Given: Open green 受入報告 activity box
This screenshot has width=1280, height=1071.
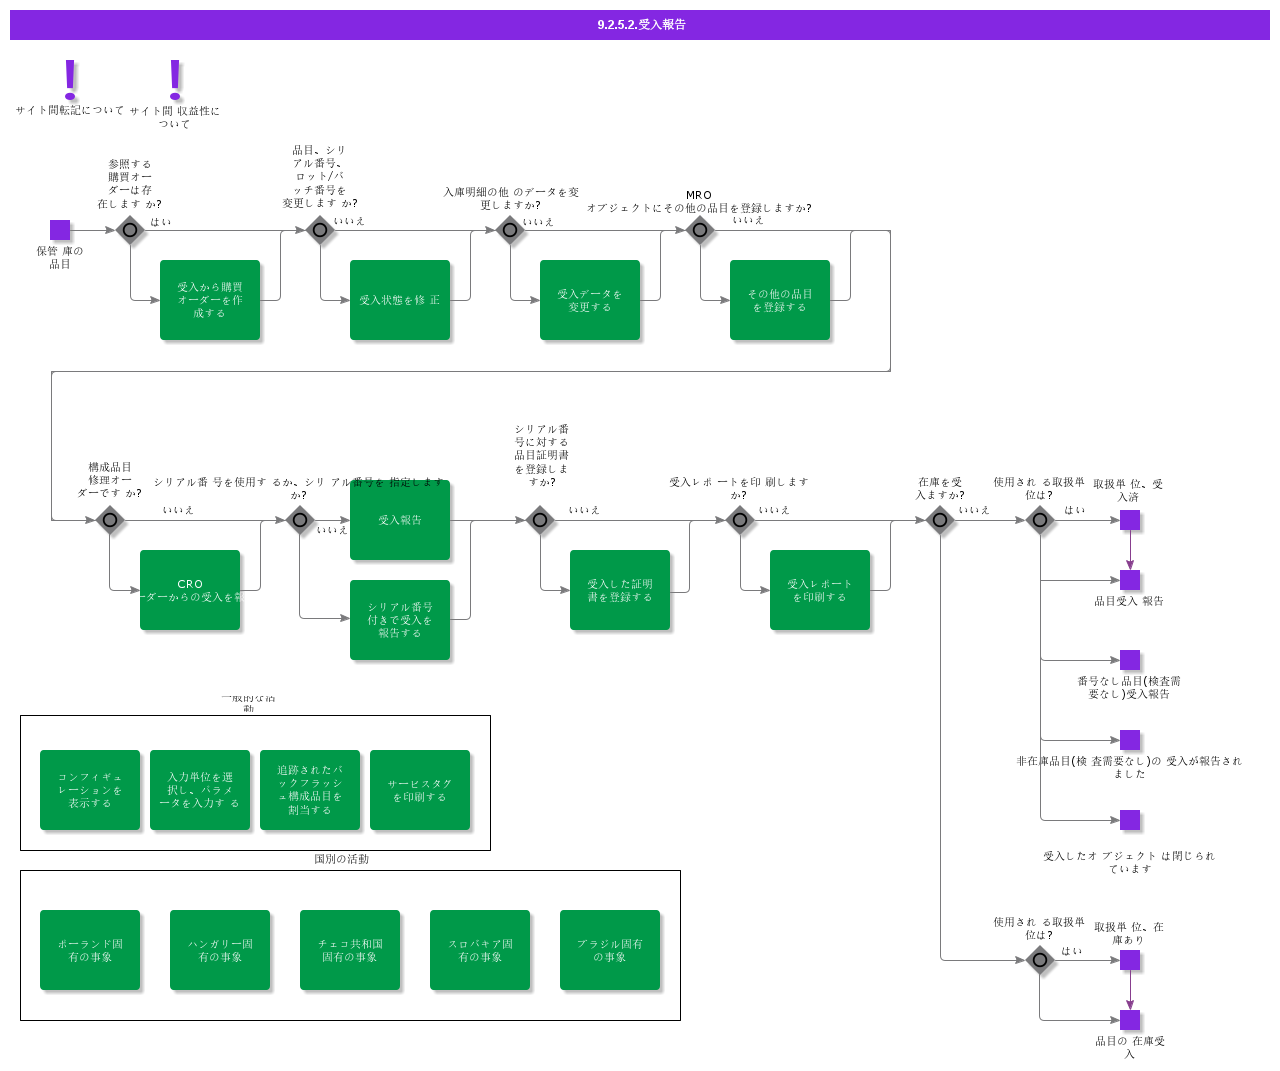Looking at the screenshot, I should [400, 520].
